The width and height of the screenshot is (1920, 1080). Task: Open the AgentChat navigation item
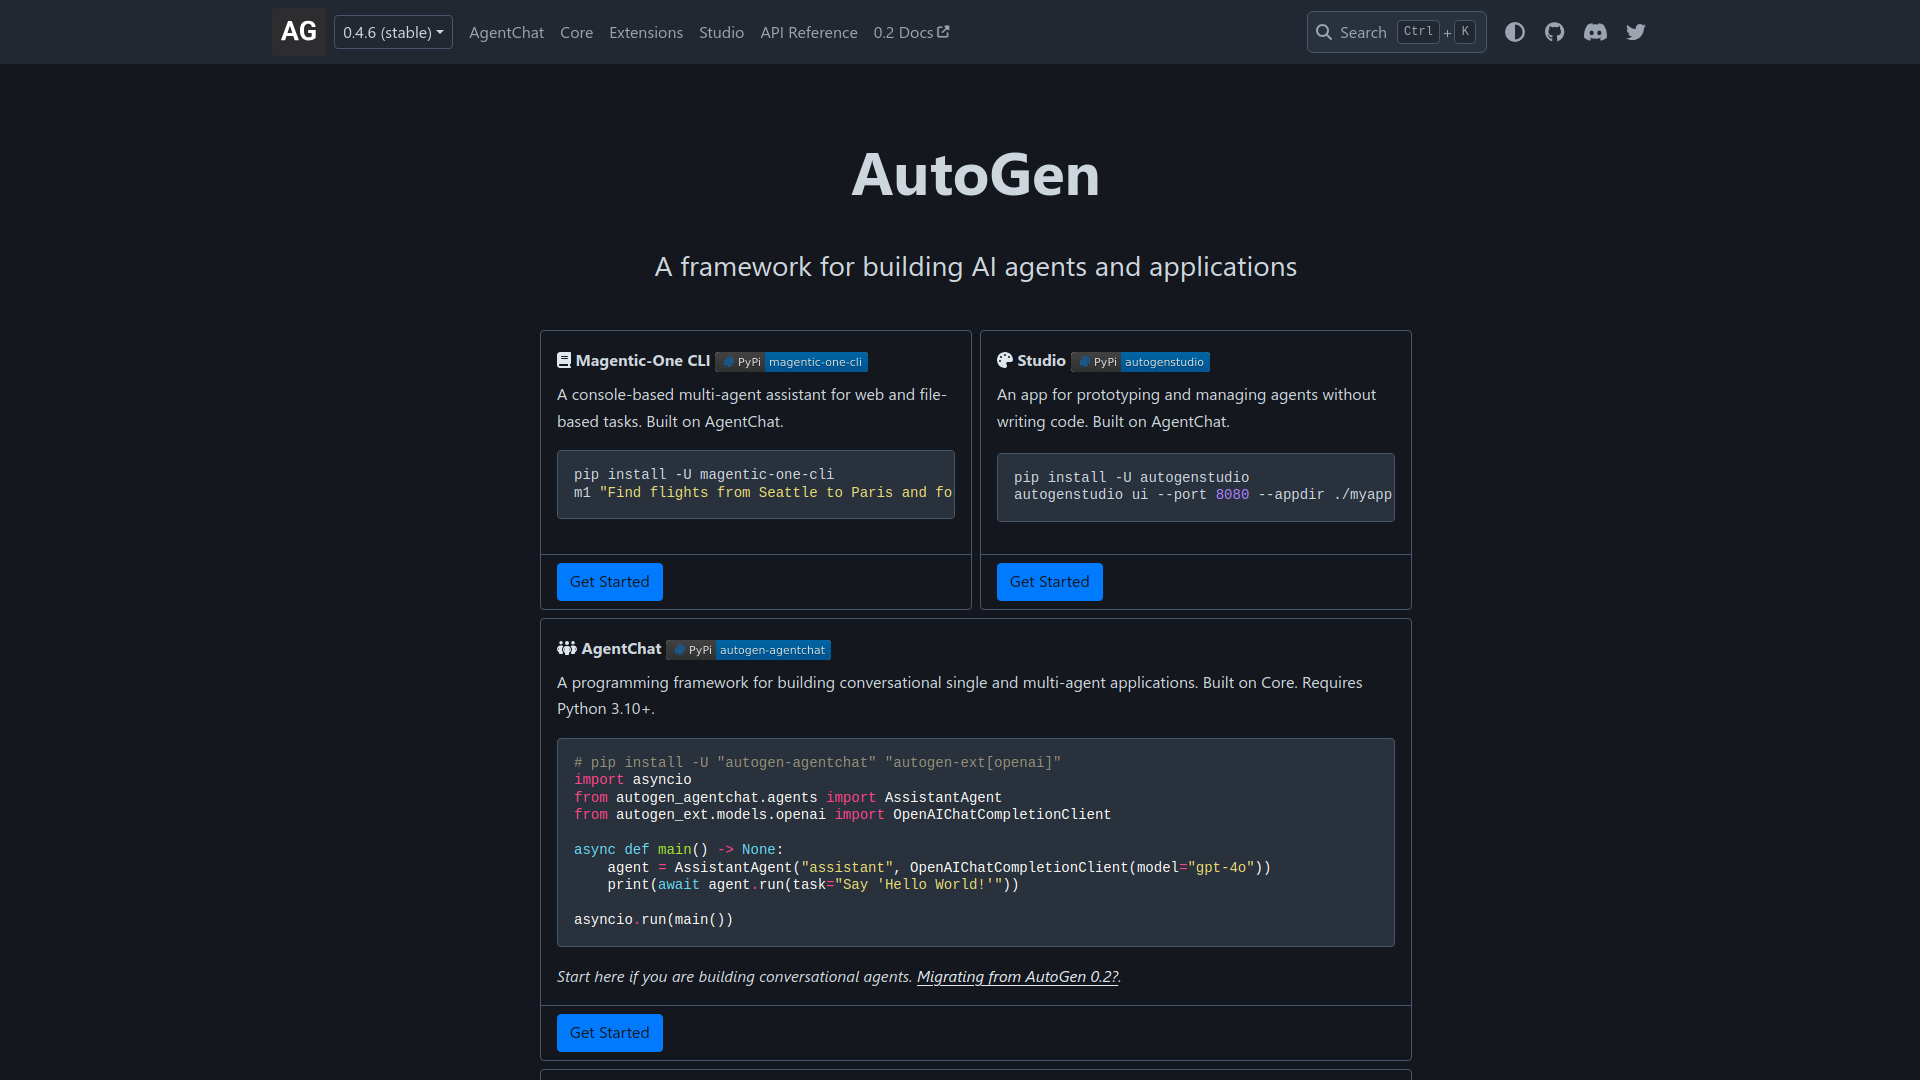click(506, 32)
